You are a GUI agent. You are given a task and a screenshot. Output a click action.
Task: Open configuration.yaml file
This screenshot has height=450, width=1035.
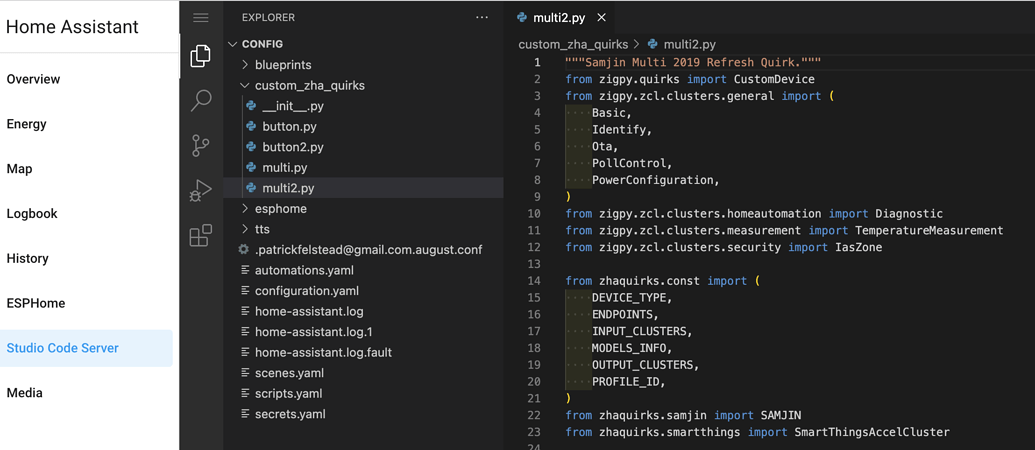click(307, 291)
